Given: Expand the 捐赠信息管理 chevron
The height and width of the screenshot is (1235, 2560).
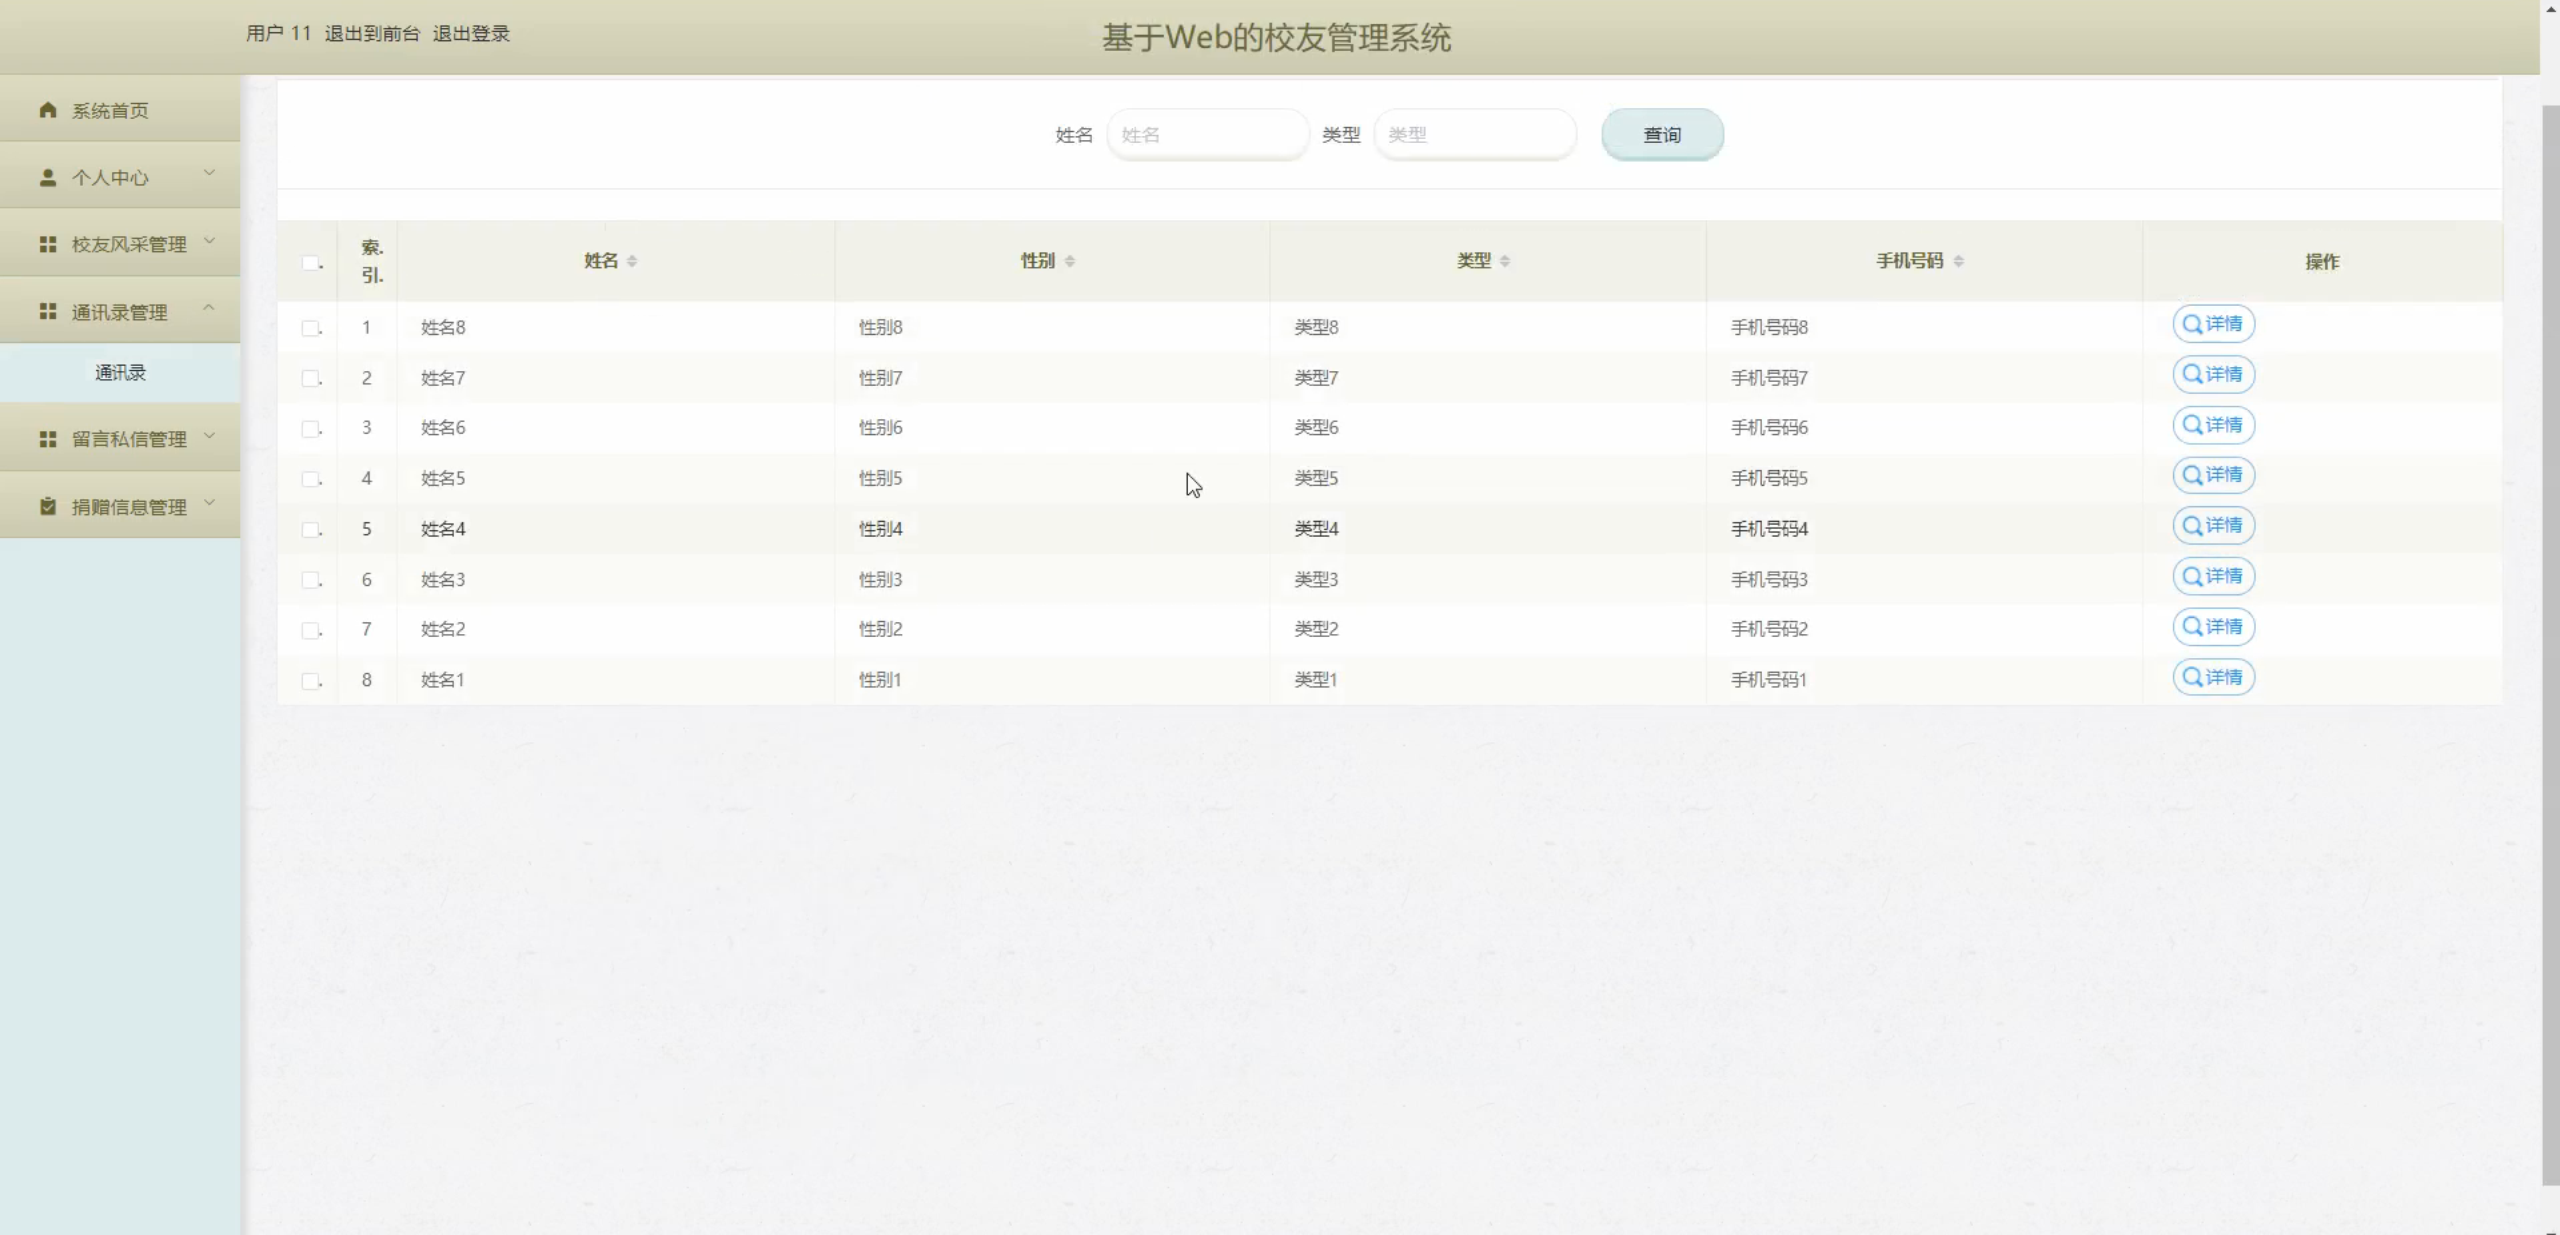Looking at the screenshot, I should pyautogui.click(x=209, y=502).
